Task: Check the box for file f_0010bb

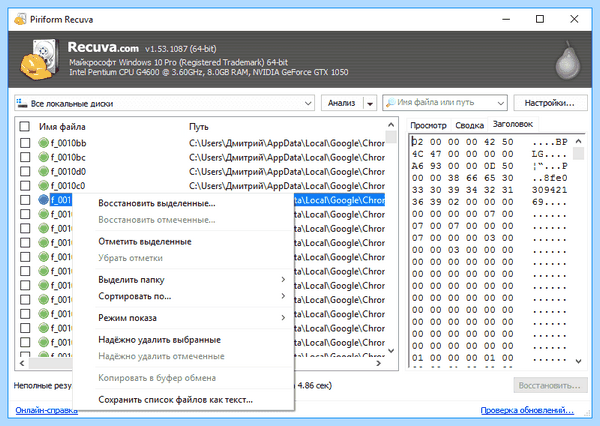Action: (25, 143)
